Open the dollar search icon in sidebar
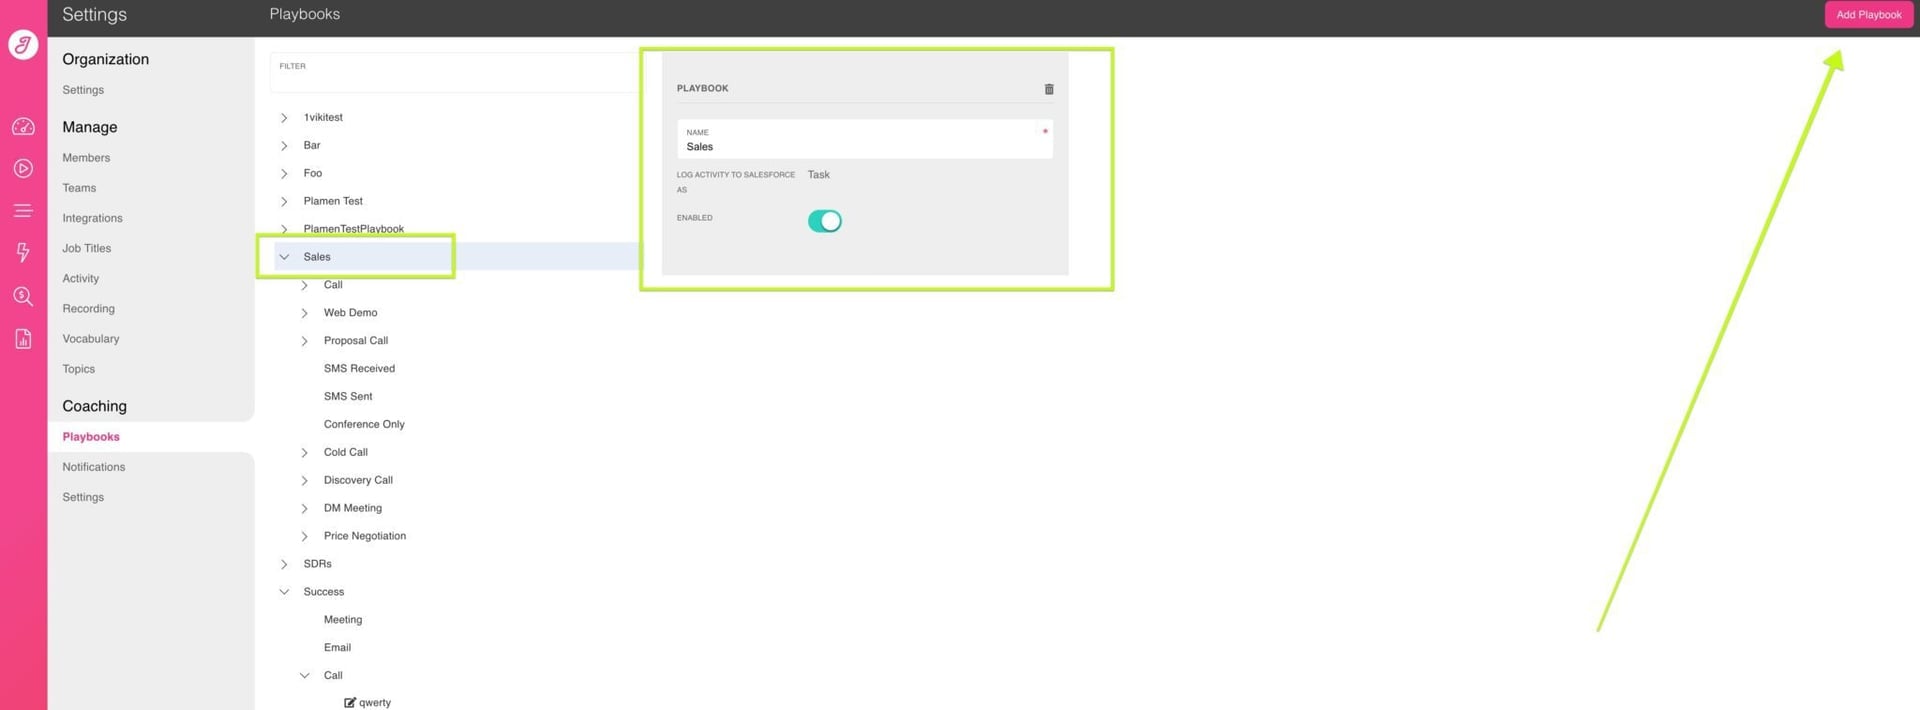1920x710 pixels. point(23,296)
